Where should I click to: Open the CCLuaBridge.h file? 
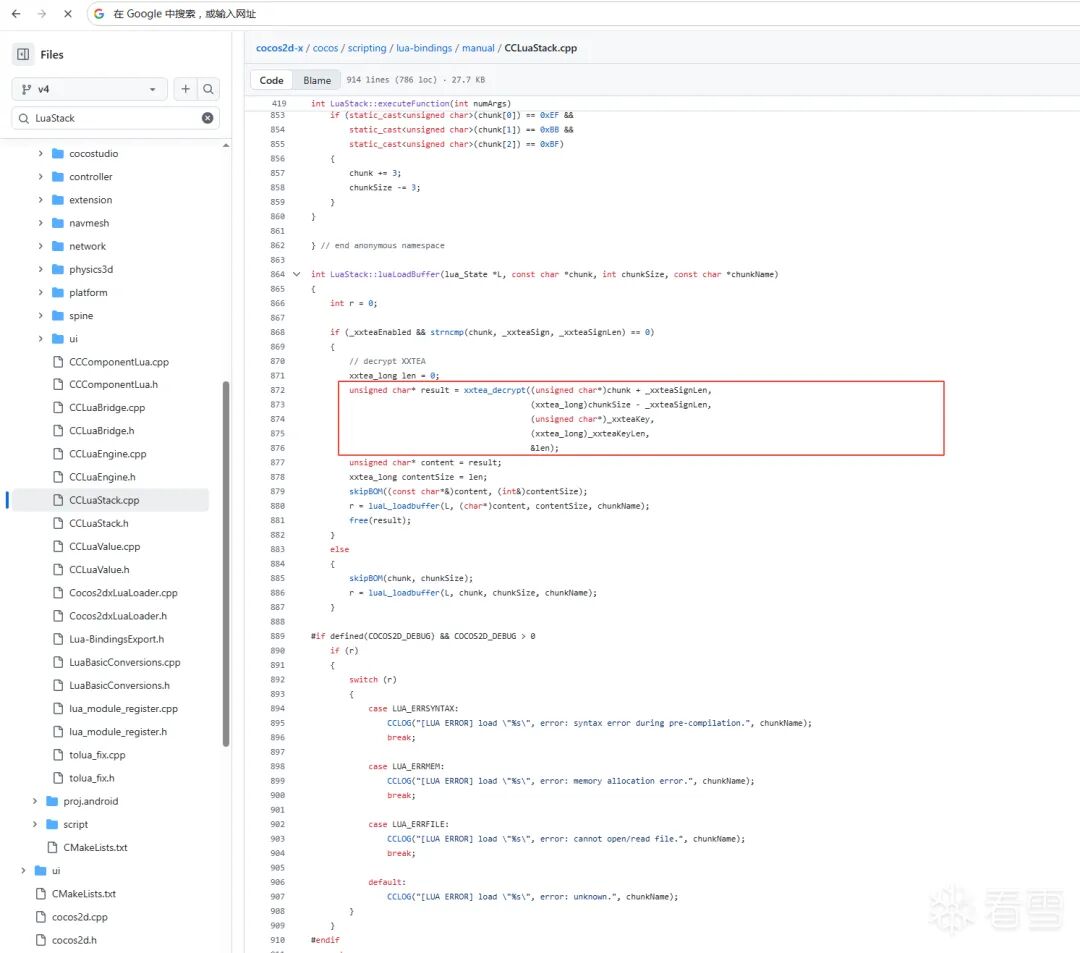tap(101, 431)
